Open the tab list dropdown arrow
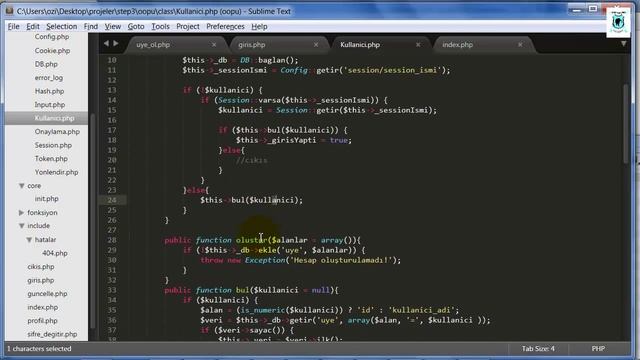640x360 pixels. coord(624,43)
